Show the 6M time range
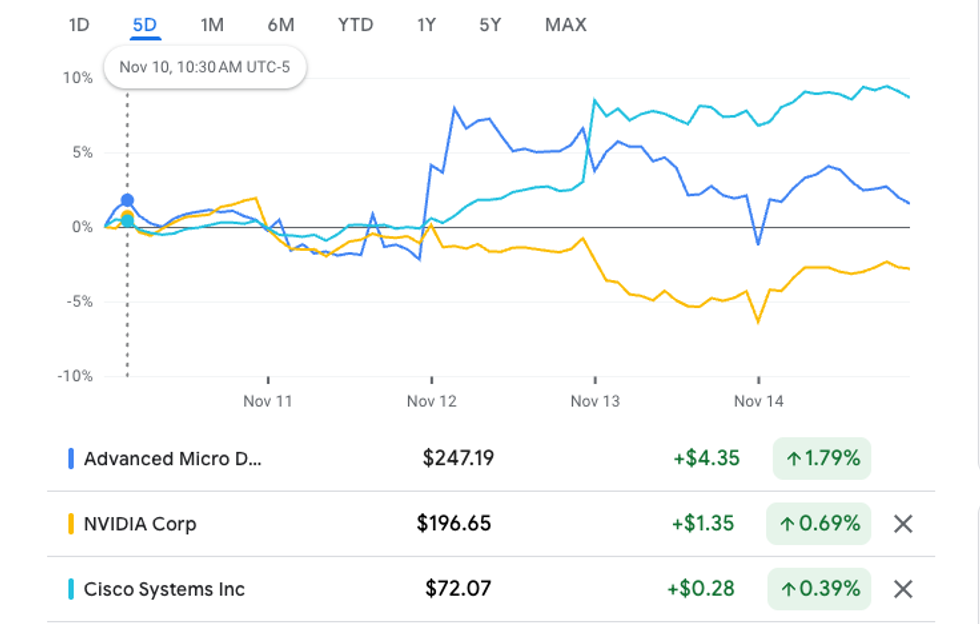 [281, 25]
